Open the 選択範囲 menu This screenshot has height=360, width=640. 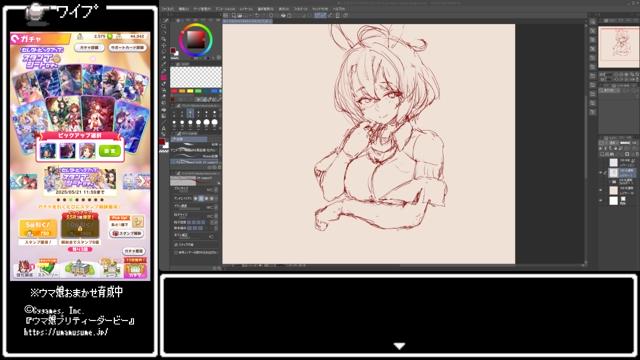[x=266, y=9]
